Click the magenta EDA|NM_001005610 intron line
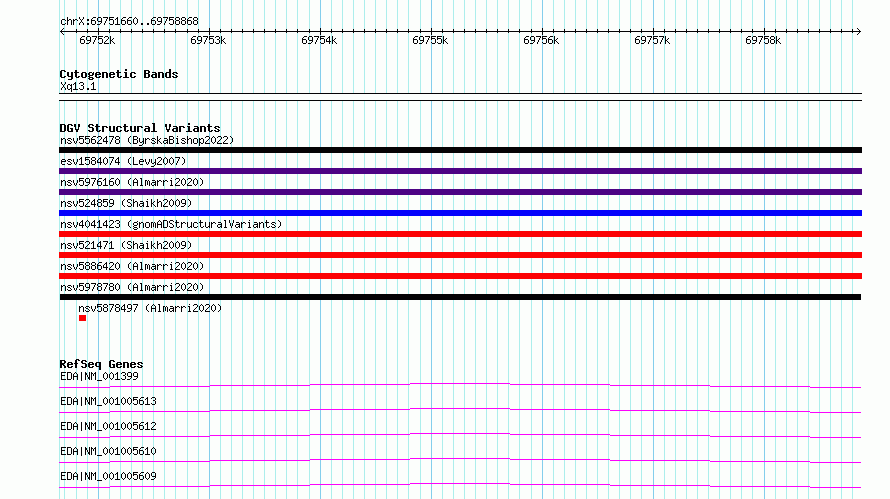Image resolution: width=890 pixels, height=499 pixels. [460, 459]
